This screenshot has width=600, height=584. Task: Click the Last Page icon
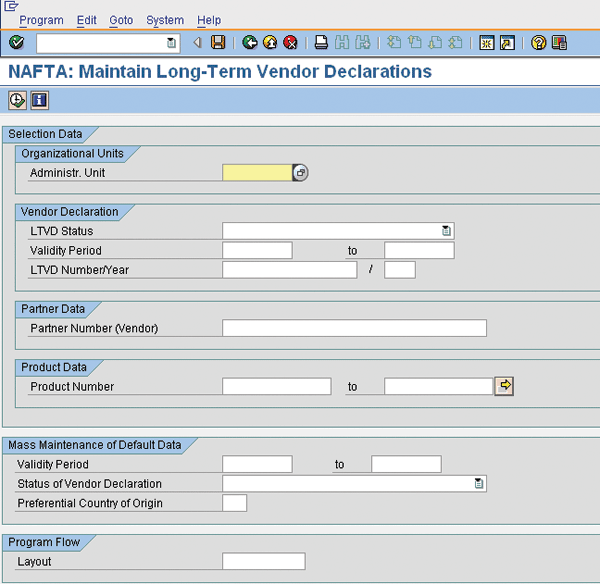pyautogui.click(x=455, y=42)
